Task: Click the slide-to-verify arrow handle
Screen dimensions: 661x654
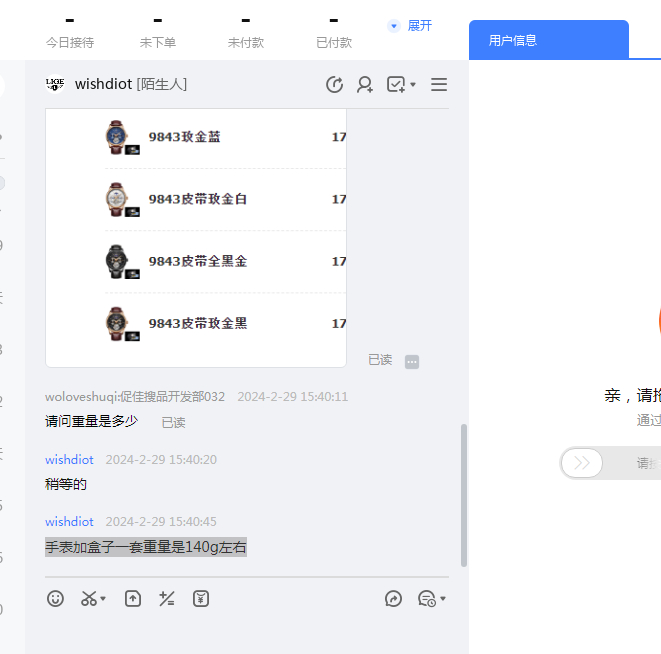Action: [582, 463]
